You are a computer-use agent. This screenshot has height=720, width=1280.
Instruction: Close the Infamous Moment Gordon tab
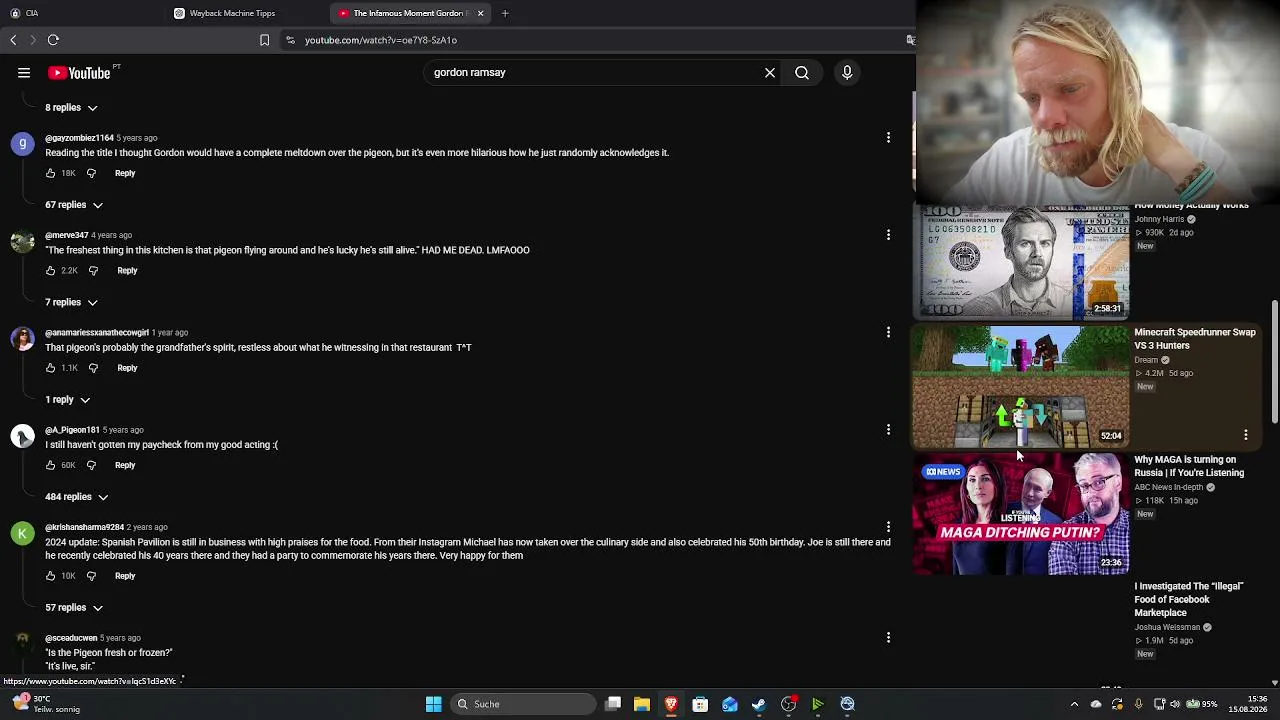(x=480, y=13)
